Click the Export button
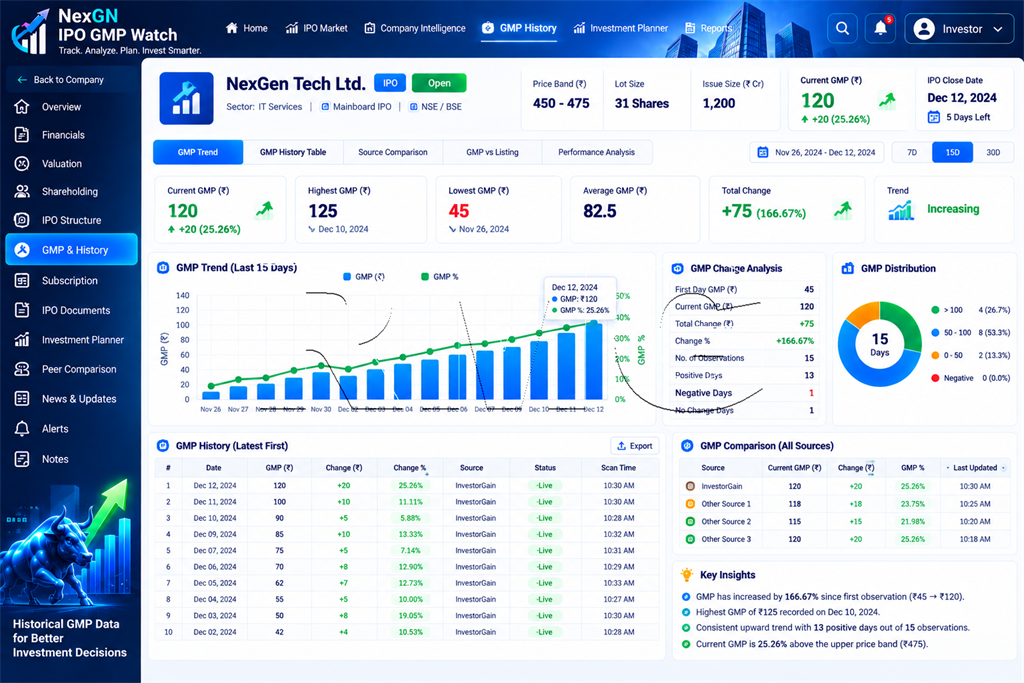Viewport: 1024px width, 683px height. 634,446
